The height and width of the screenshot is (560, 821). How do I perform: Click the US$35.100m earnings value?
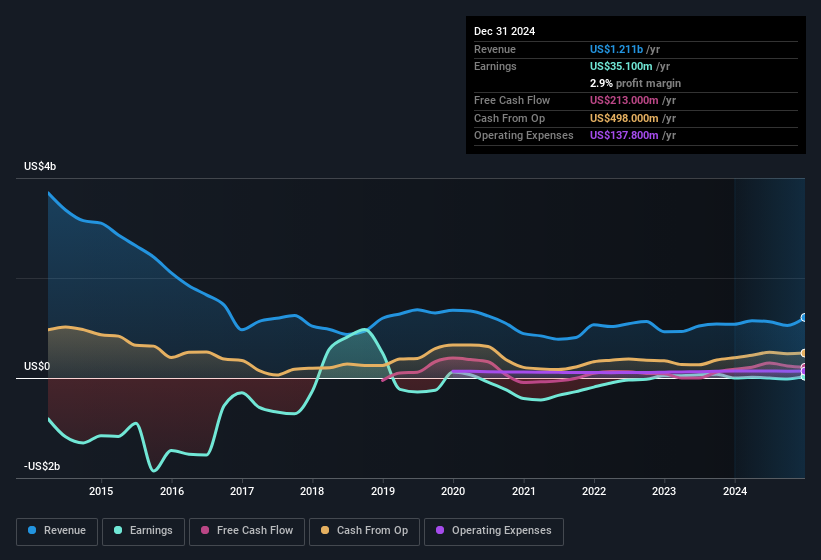pyautogui.click(x=621, y=66)
